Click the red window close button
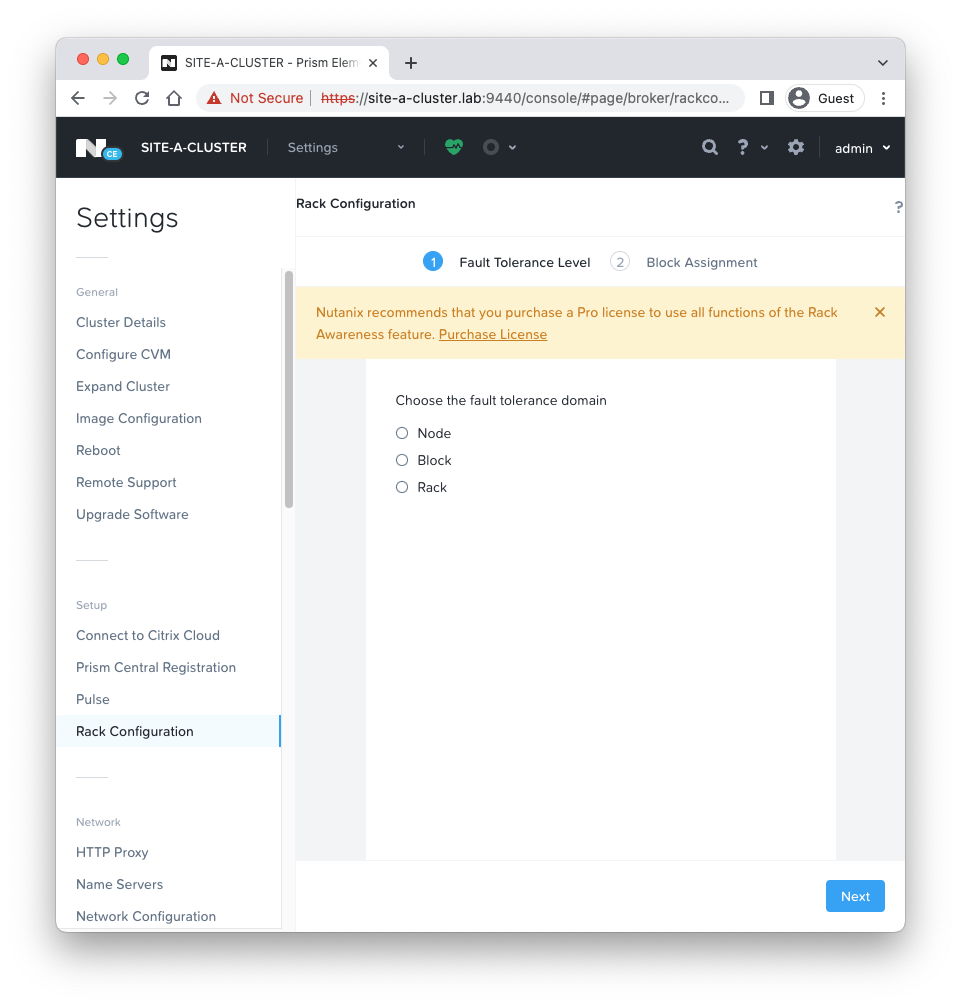 (83, 59)
